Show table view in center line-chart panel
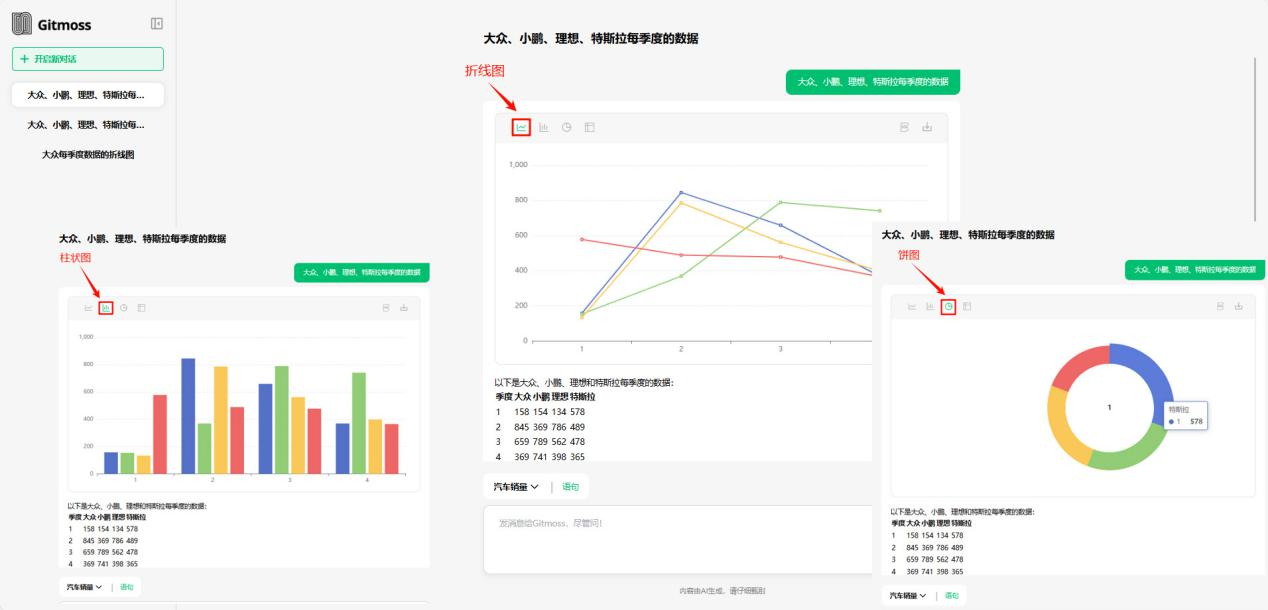This screenshot has height=610, width=1268. 589,127
